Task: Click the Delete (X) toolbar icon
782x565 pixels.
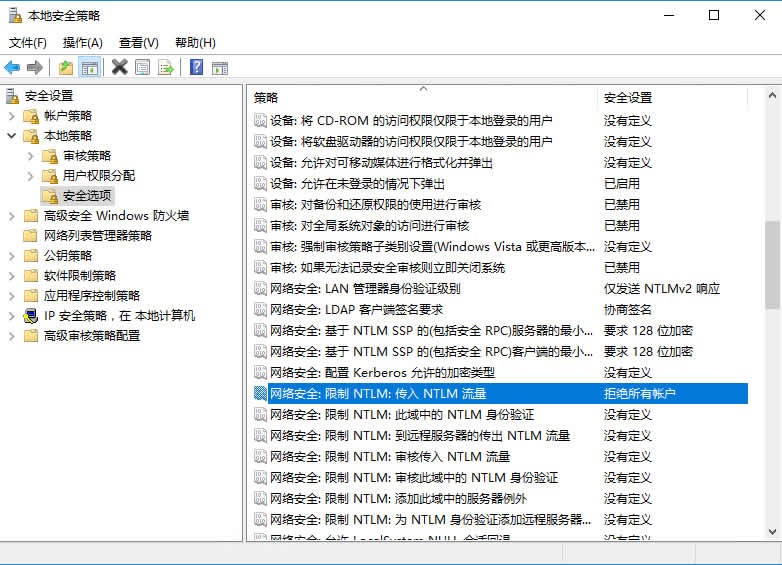Action: tap(120, 68)
